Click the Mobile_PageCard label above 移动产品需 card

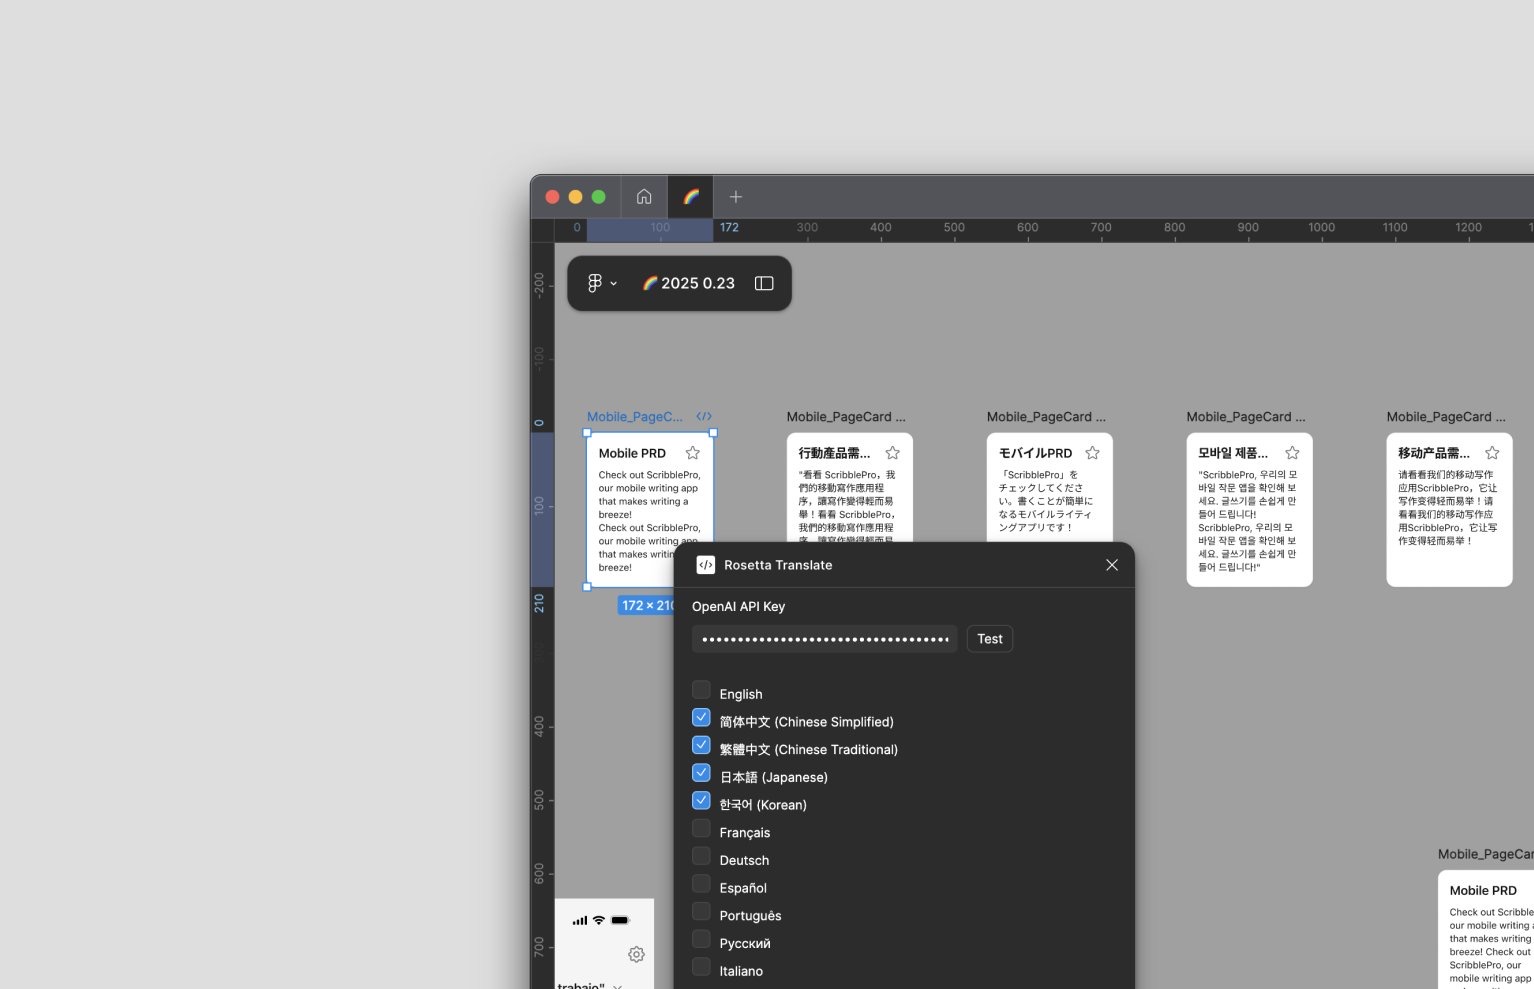[x=1446, y=416]
